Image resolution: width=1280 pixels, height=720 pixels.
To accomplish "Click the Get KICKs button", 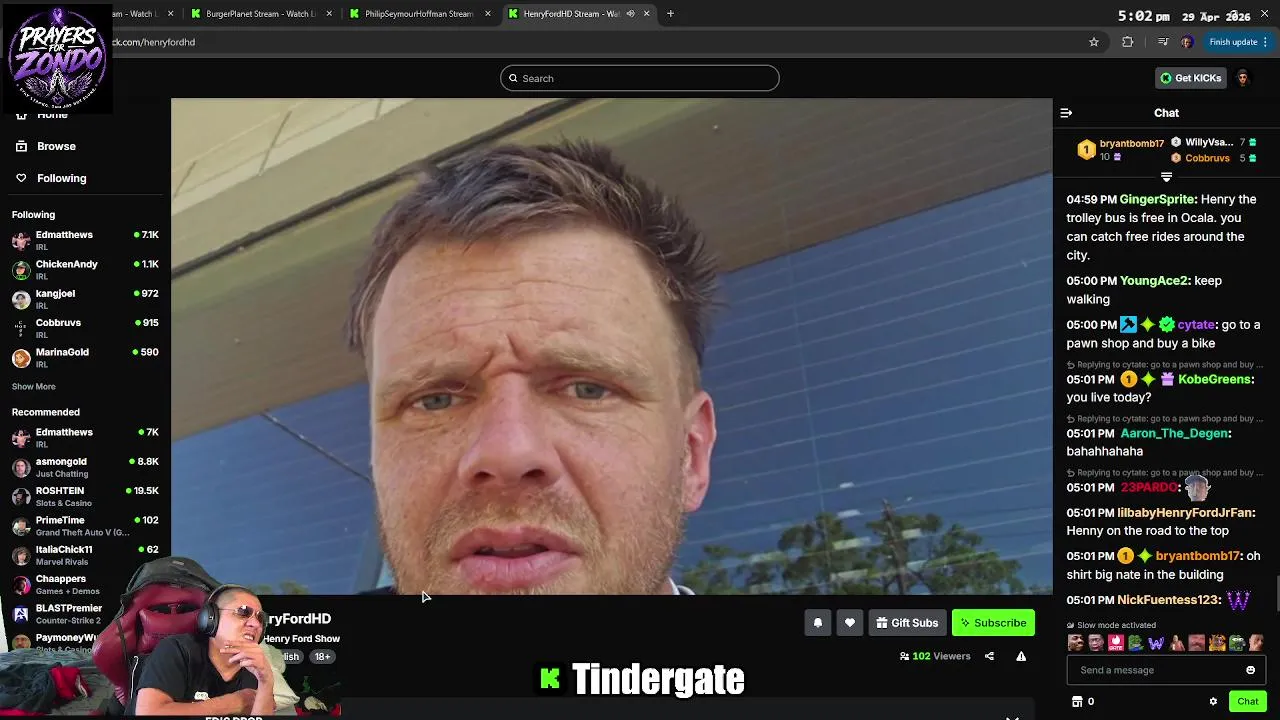I will (x=1190, y=78).
